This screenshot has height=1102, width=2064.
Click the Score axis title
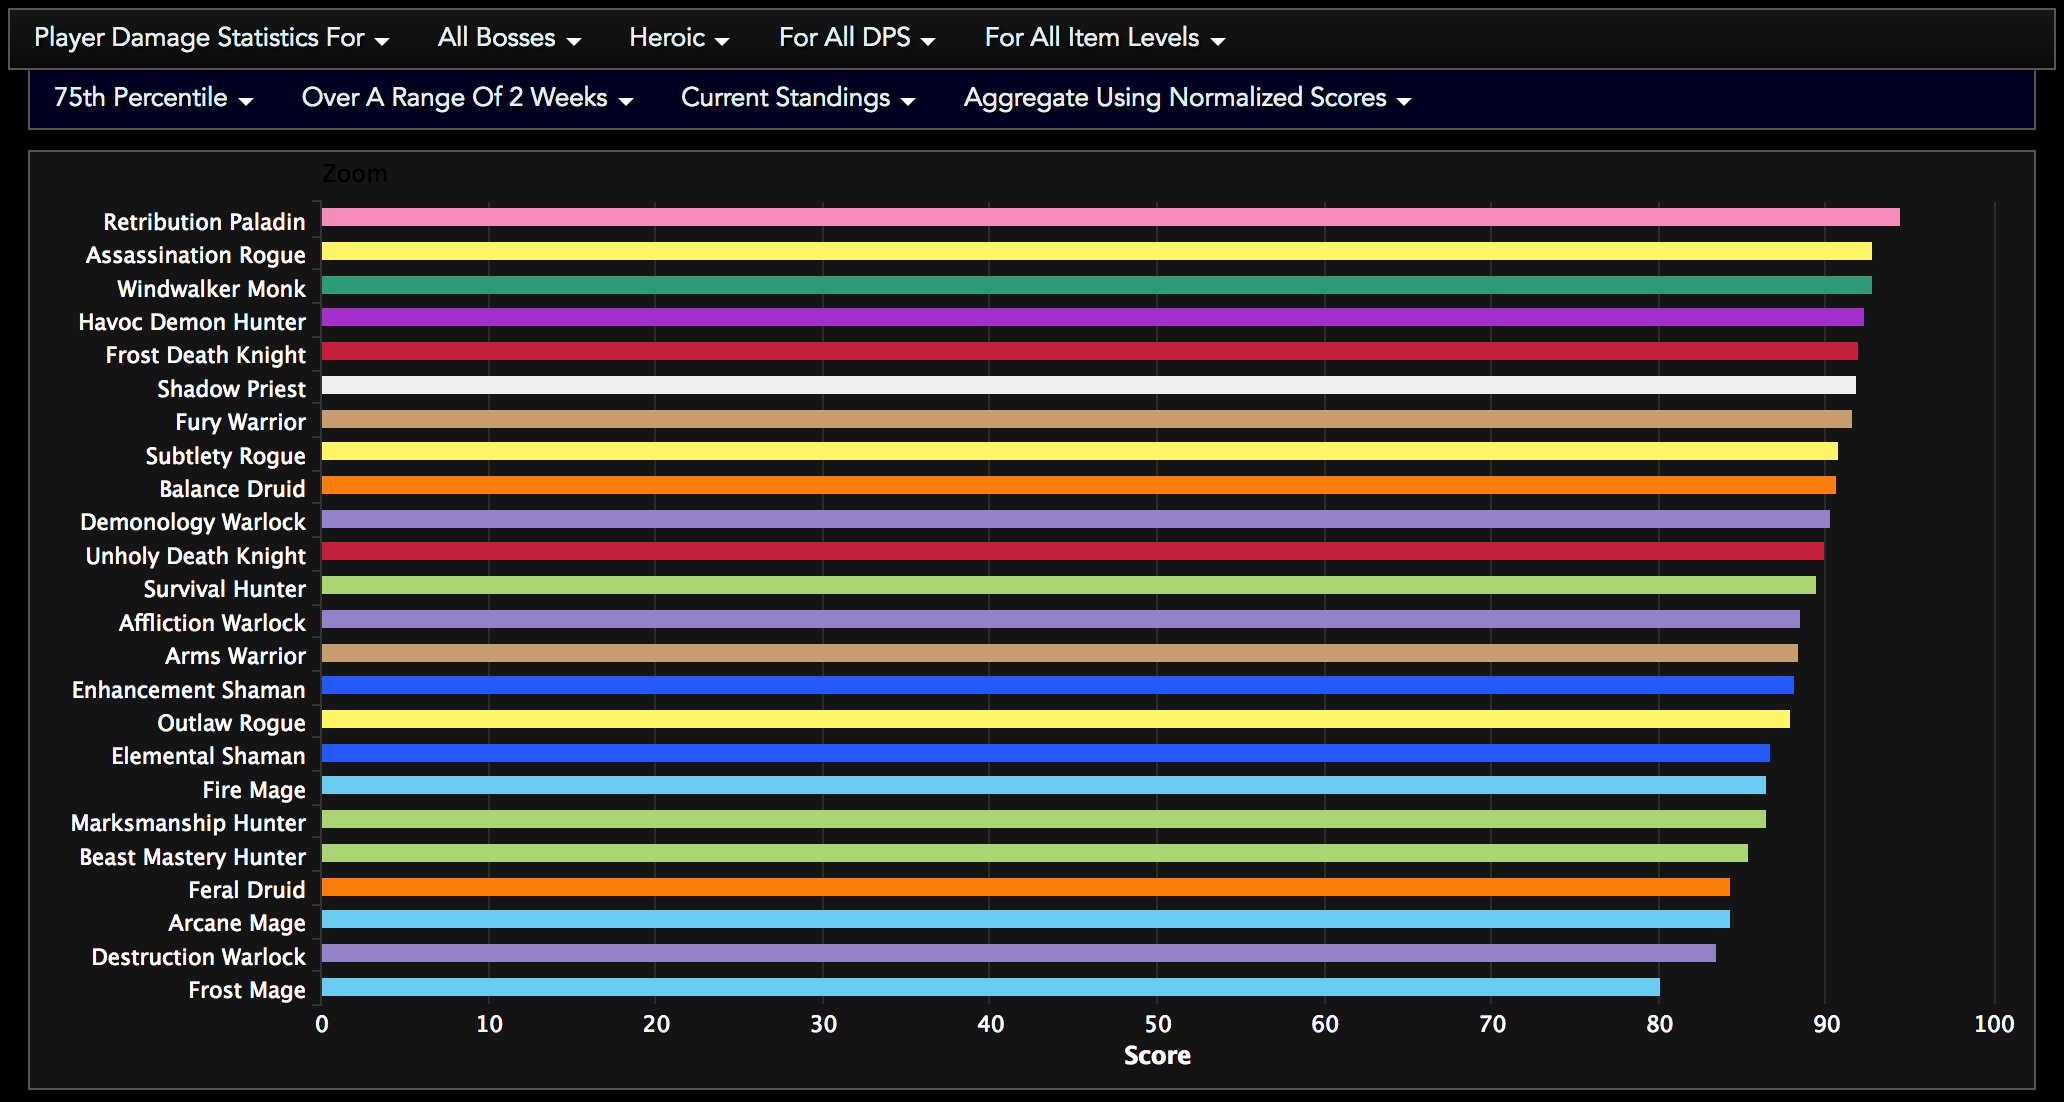point(1157,1056)
